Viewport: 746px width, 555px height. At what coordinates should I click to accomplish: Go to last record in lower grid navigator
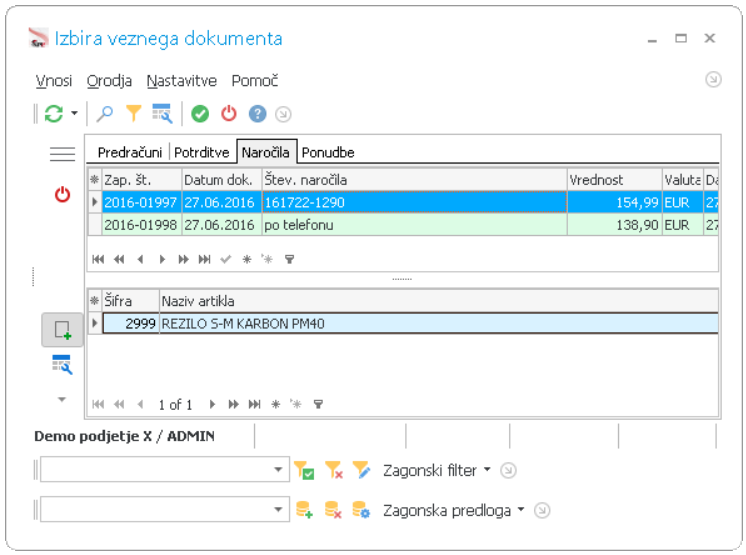tap(255, 404)
